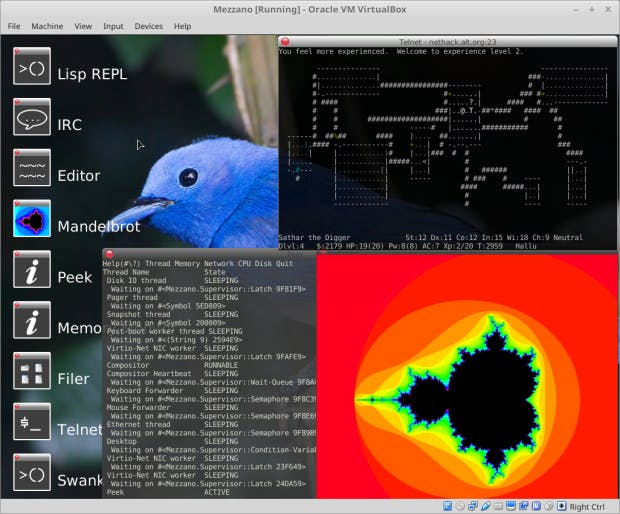Click Help(#\?) in the Peek command bar
The width and height of the screenshot is (620, 514).
[122, 264]
